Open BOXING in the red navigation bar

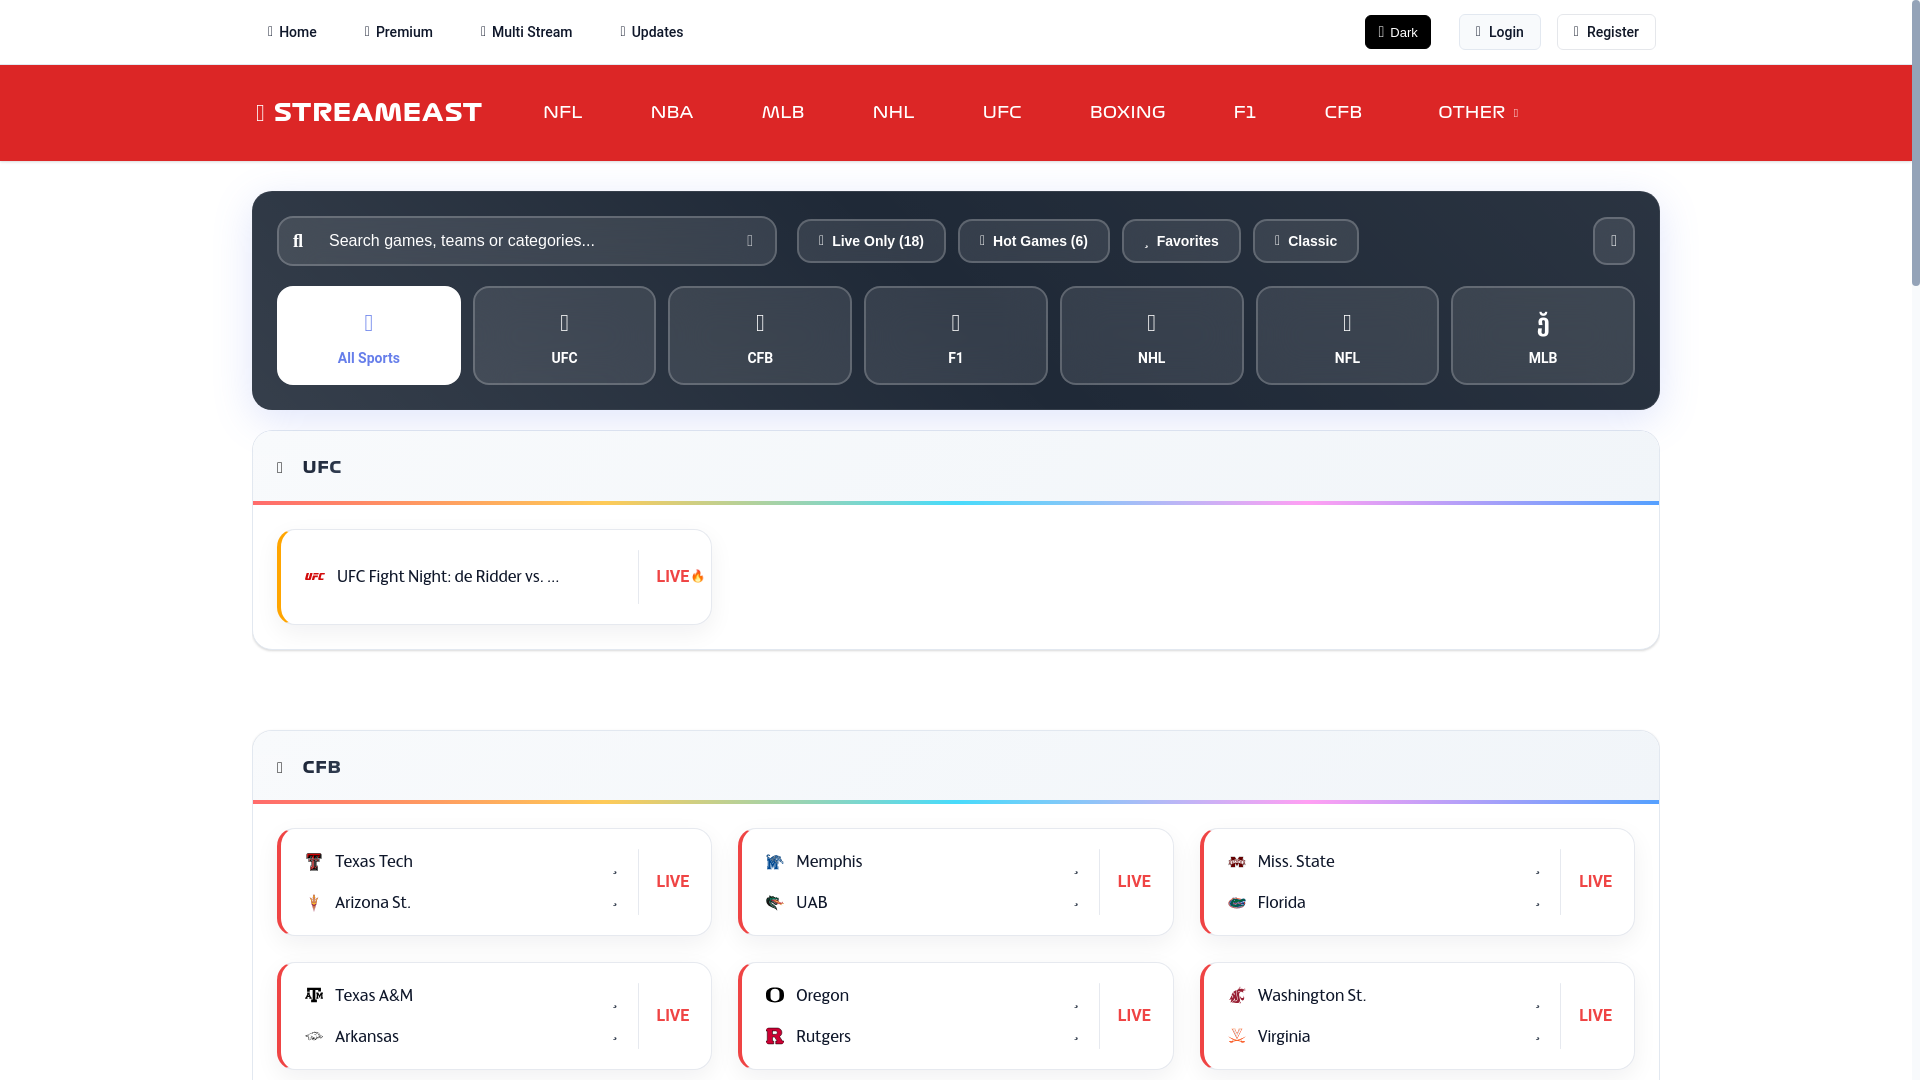(x=1127, y=113)
